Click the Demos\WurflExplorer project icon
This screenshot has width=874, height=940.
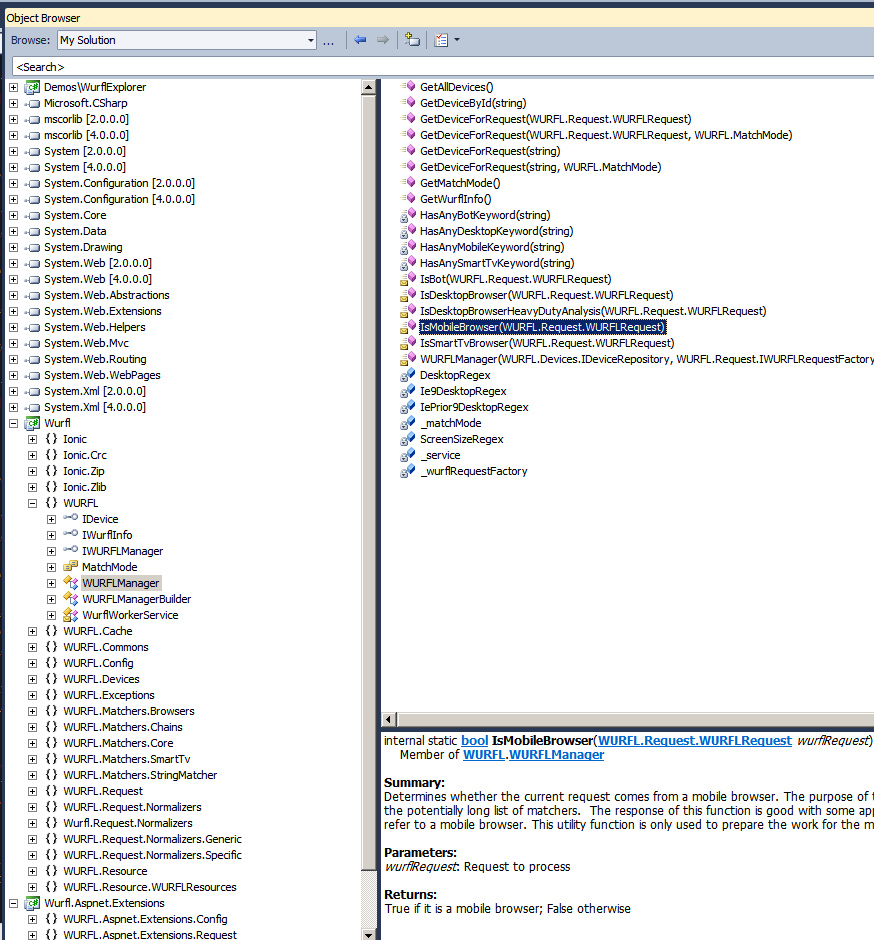(32, 88)
